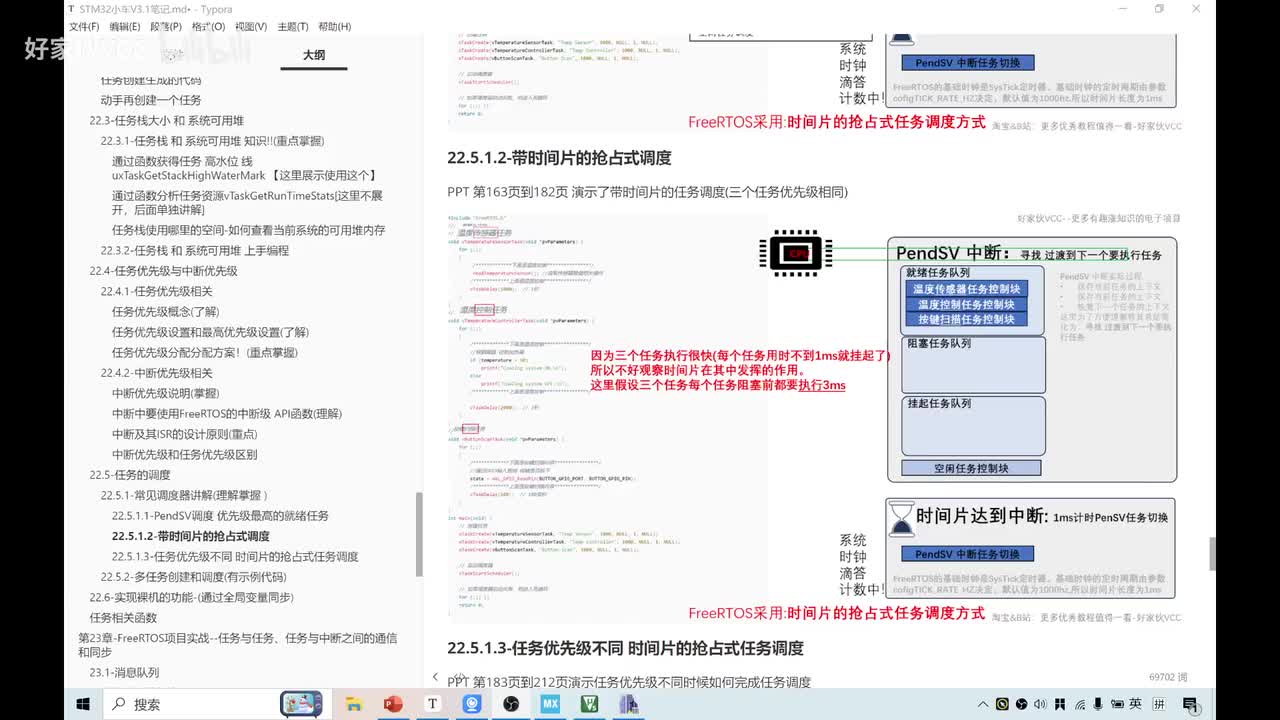1280x720 pixels.
Task: Open 23.1-消息队列 outline entry
Action: [124, 672]
